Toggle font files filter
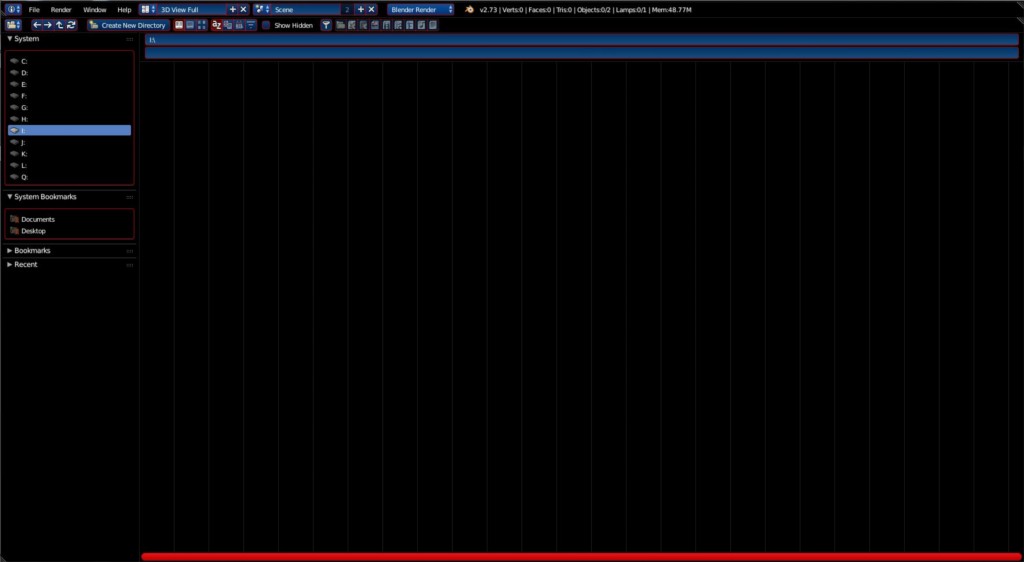Viewport: 1024px width, 562px height. pyautogui.click(x=409, y=25)
